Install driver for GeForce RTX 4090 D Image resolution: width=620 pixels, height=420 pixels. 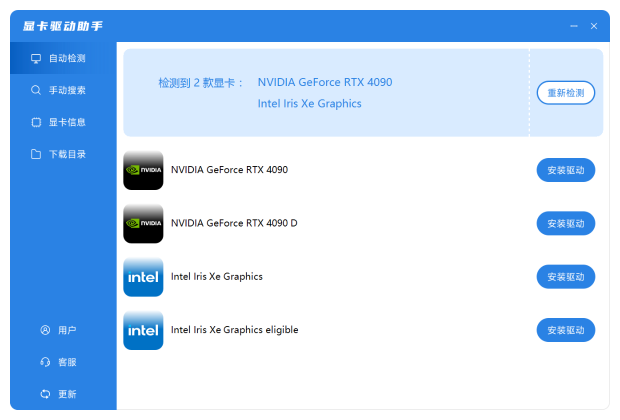pyautogui.click(x=566, y=223)
